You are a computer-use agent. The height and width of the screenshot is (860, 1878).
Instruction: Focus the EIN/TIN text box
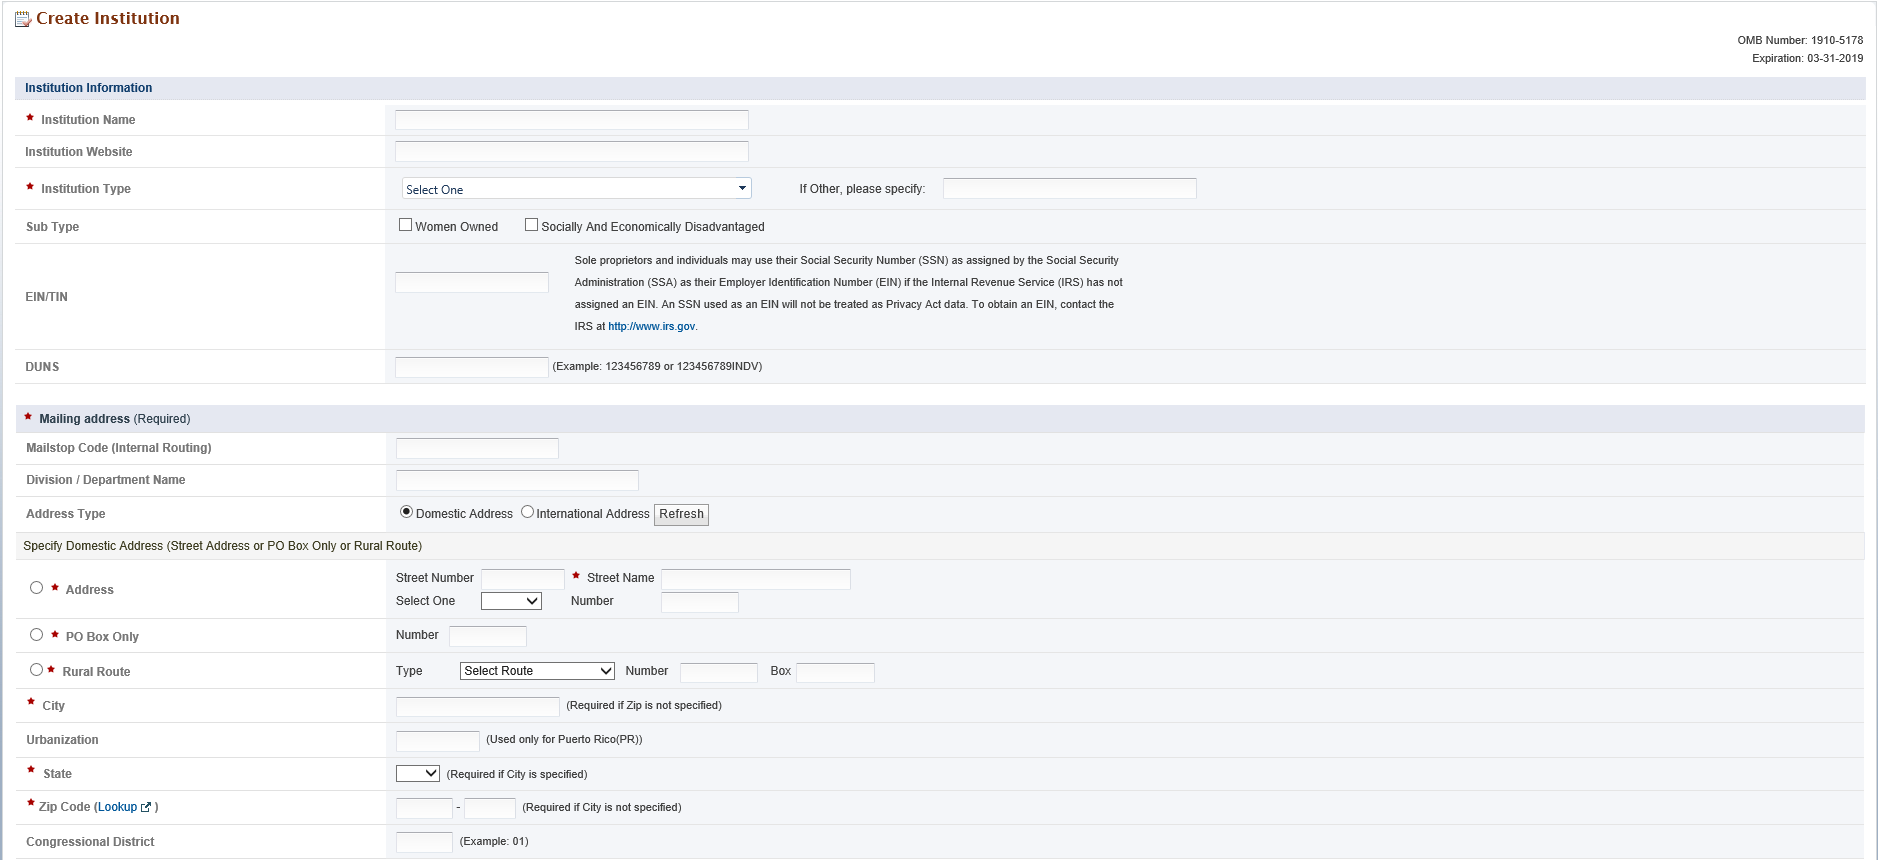click(x=471, y=283)
